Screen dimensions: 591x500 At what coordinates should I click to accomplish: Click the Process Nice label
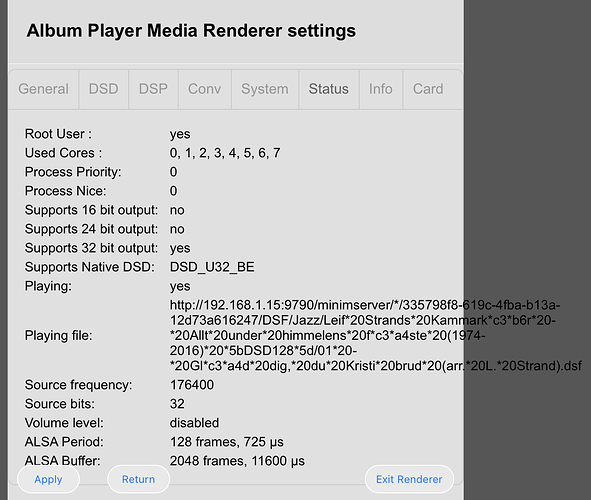66,191
